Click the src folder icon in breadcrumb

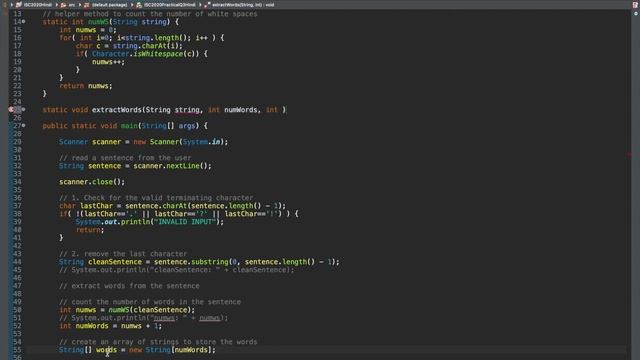(x=63, y=5)
